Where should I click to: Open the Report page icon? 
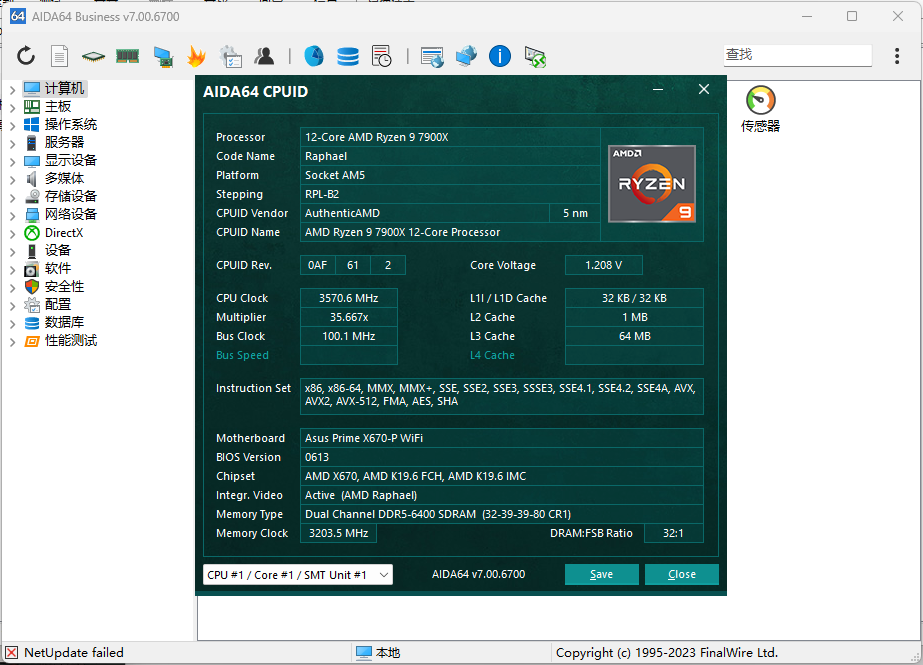coord(59,56)
